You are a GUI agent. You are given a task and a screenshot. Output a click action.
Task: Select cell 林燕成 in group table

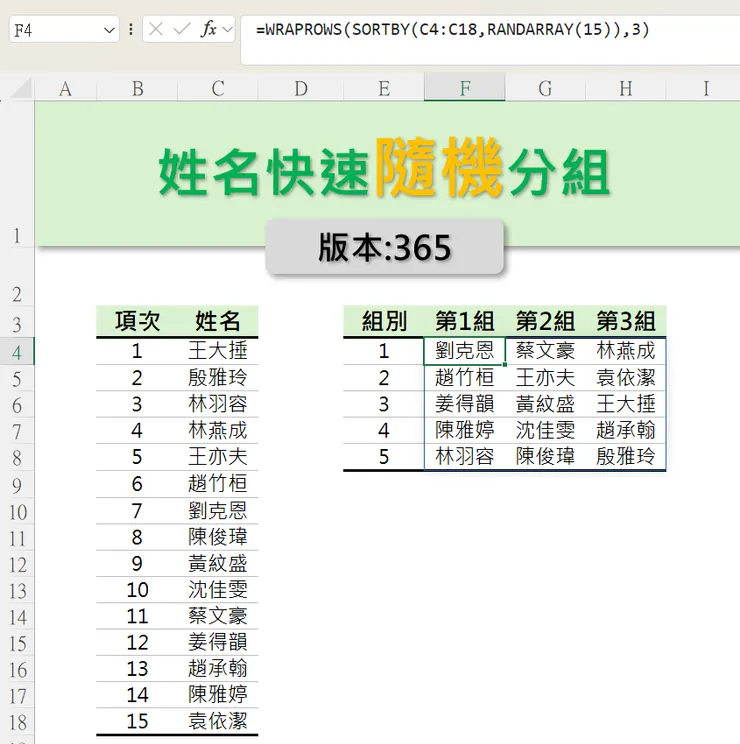[x=626, y=351]
